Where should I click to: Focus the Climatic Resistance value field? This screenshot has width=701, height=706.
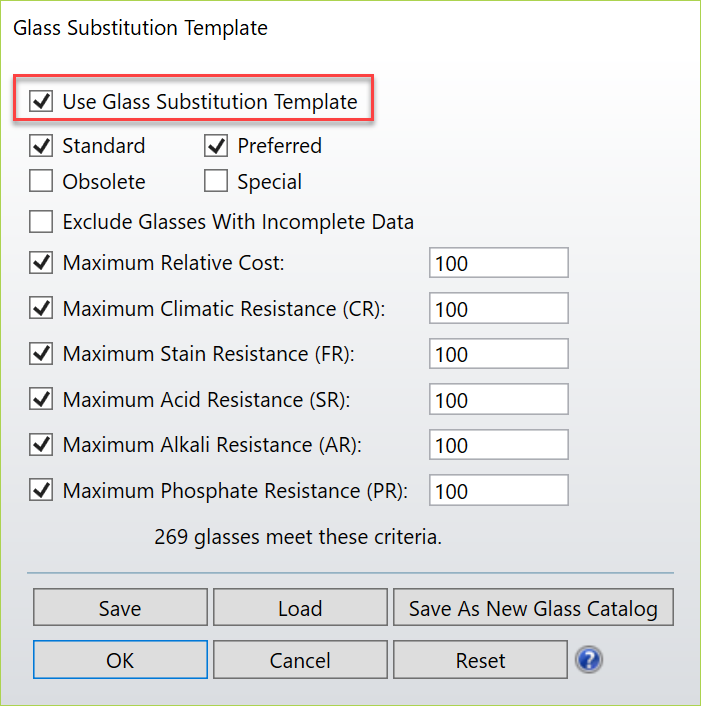498,309
